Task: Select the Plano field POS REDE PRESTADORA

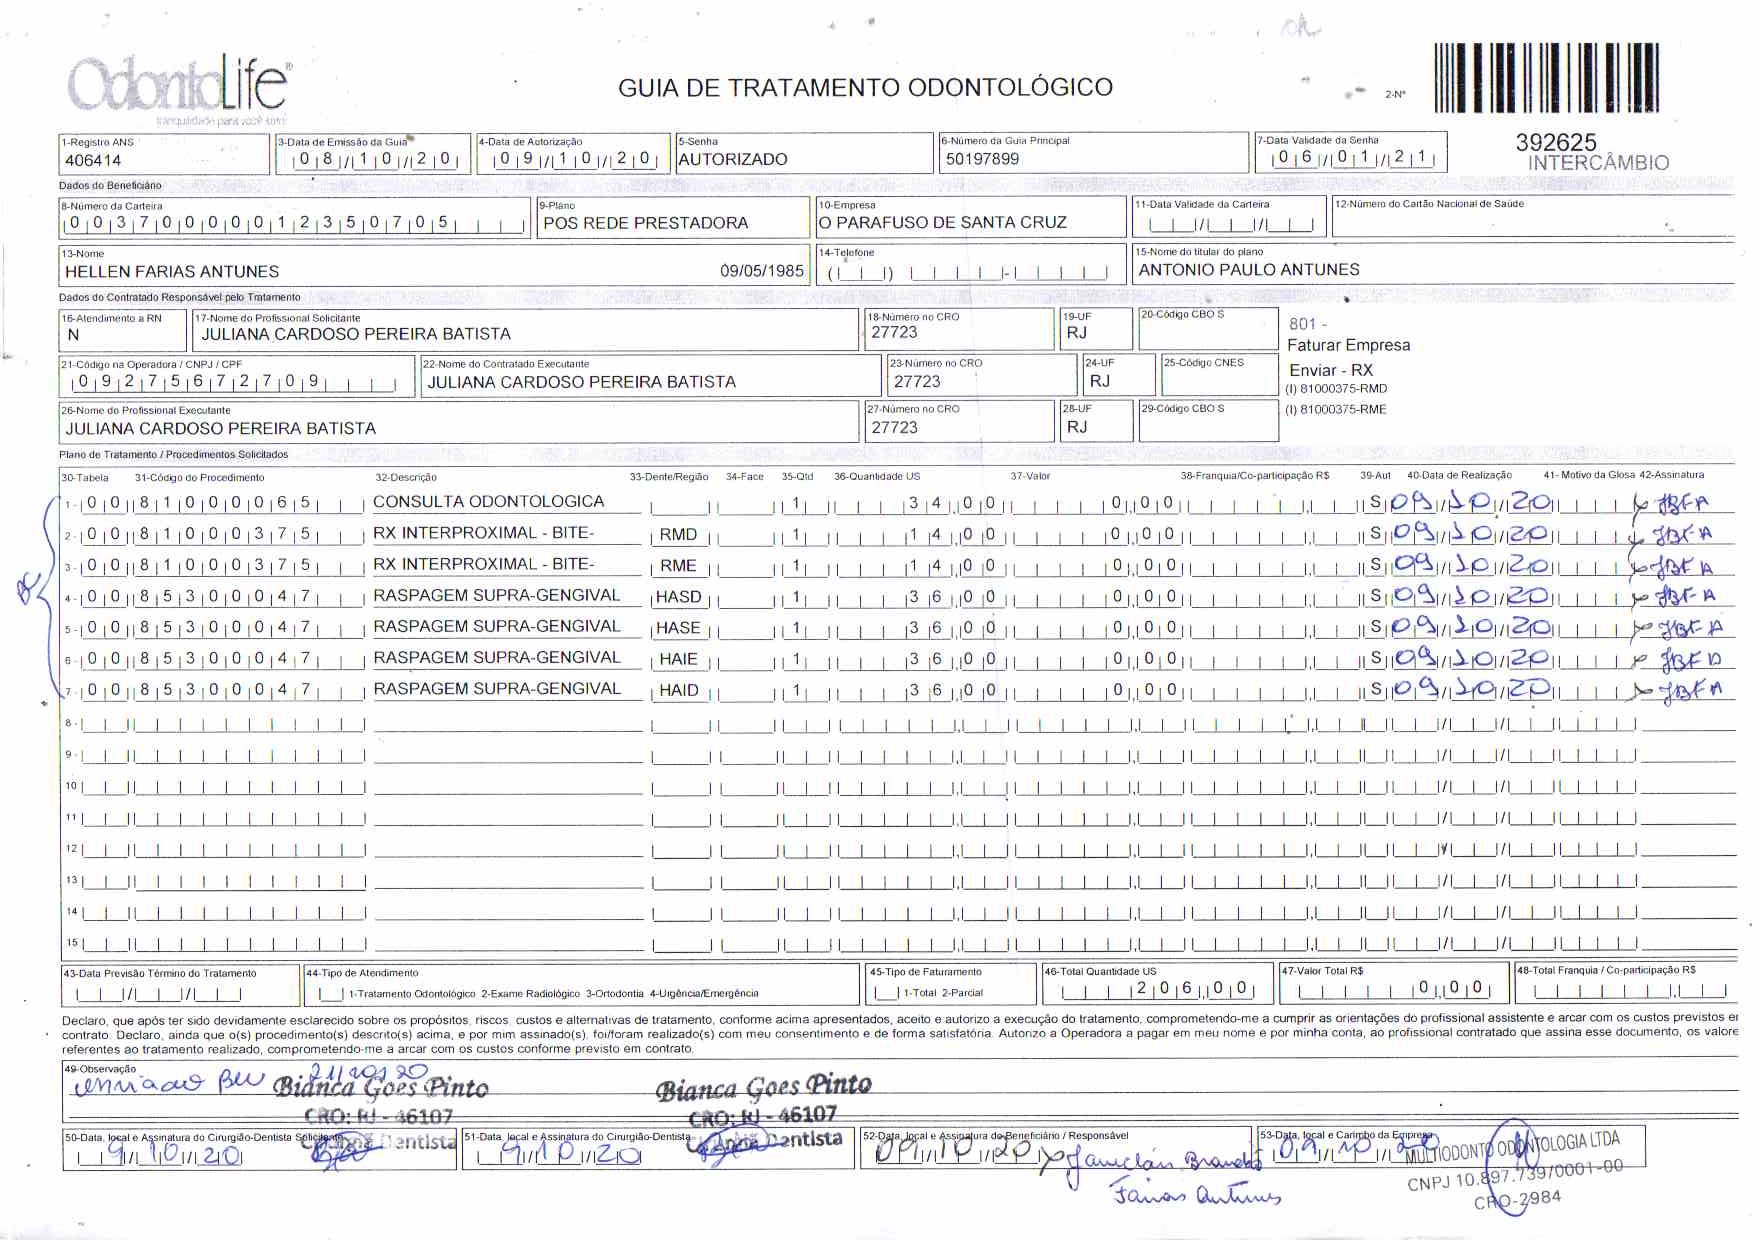Action: [672, 223]
